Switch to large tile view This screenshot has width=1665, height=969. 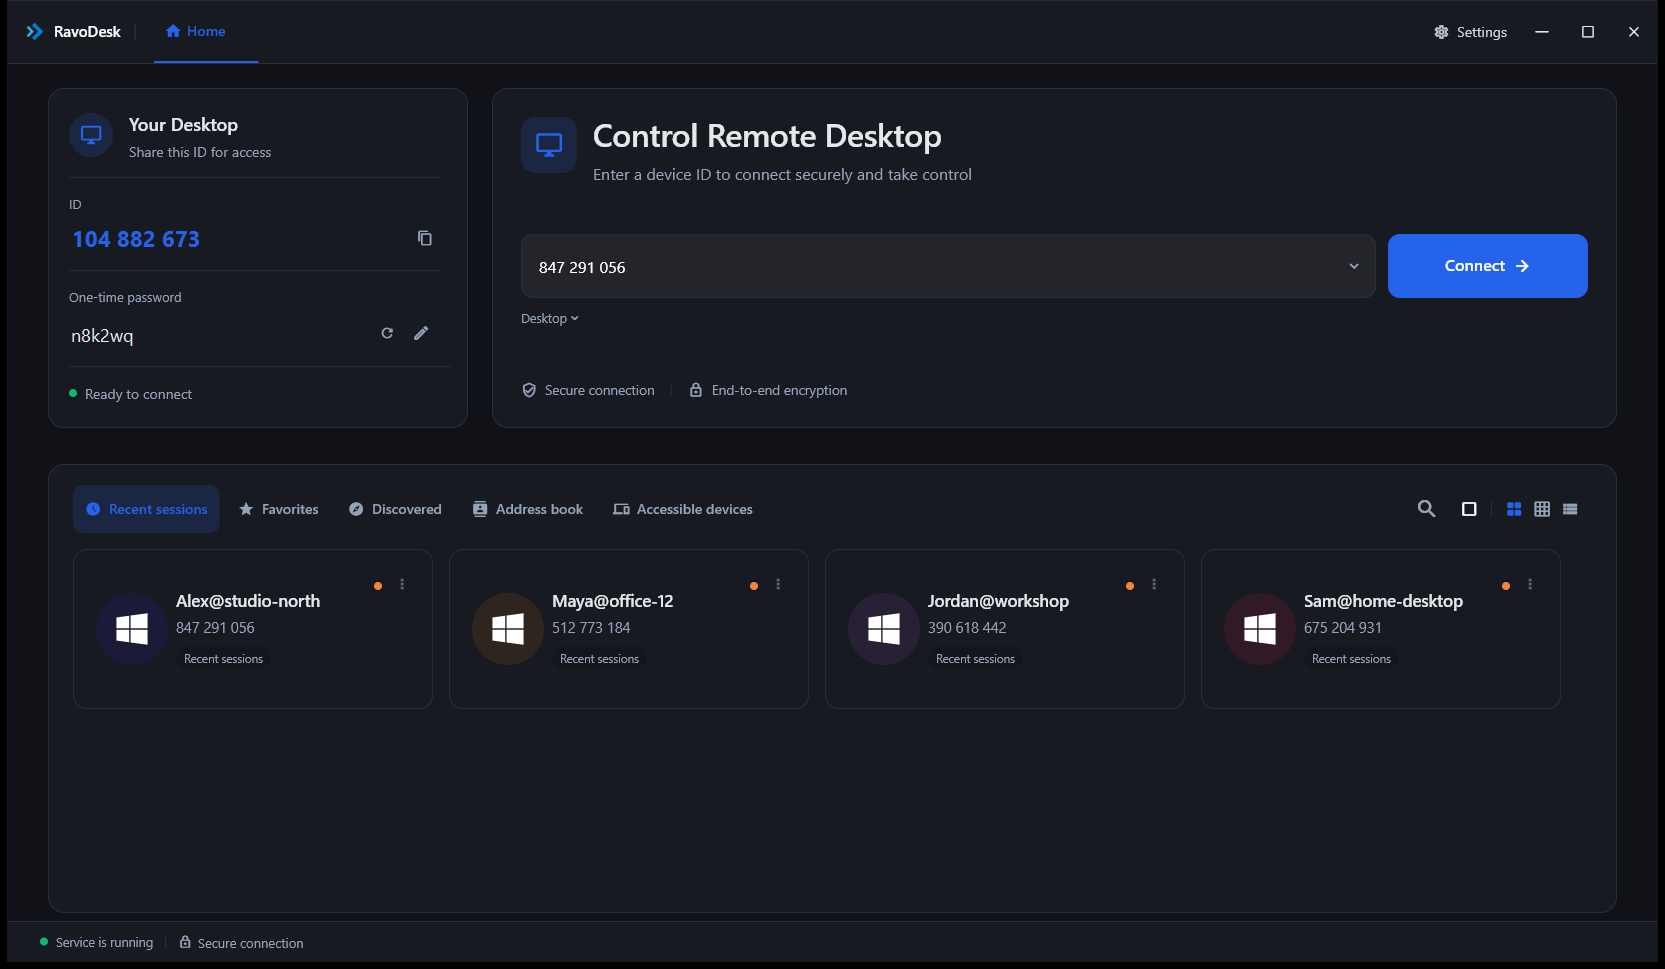point(1514,509)
